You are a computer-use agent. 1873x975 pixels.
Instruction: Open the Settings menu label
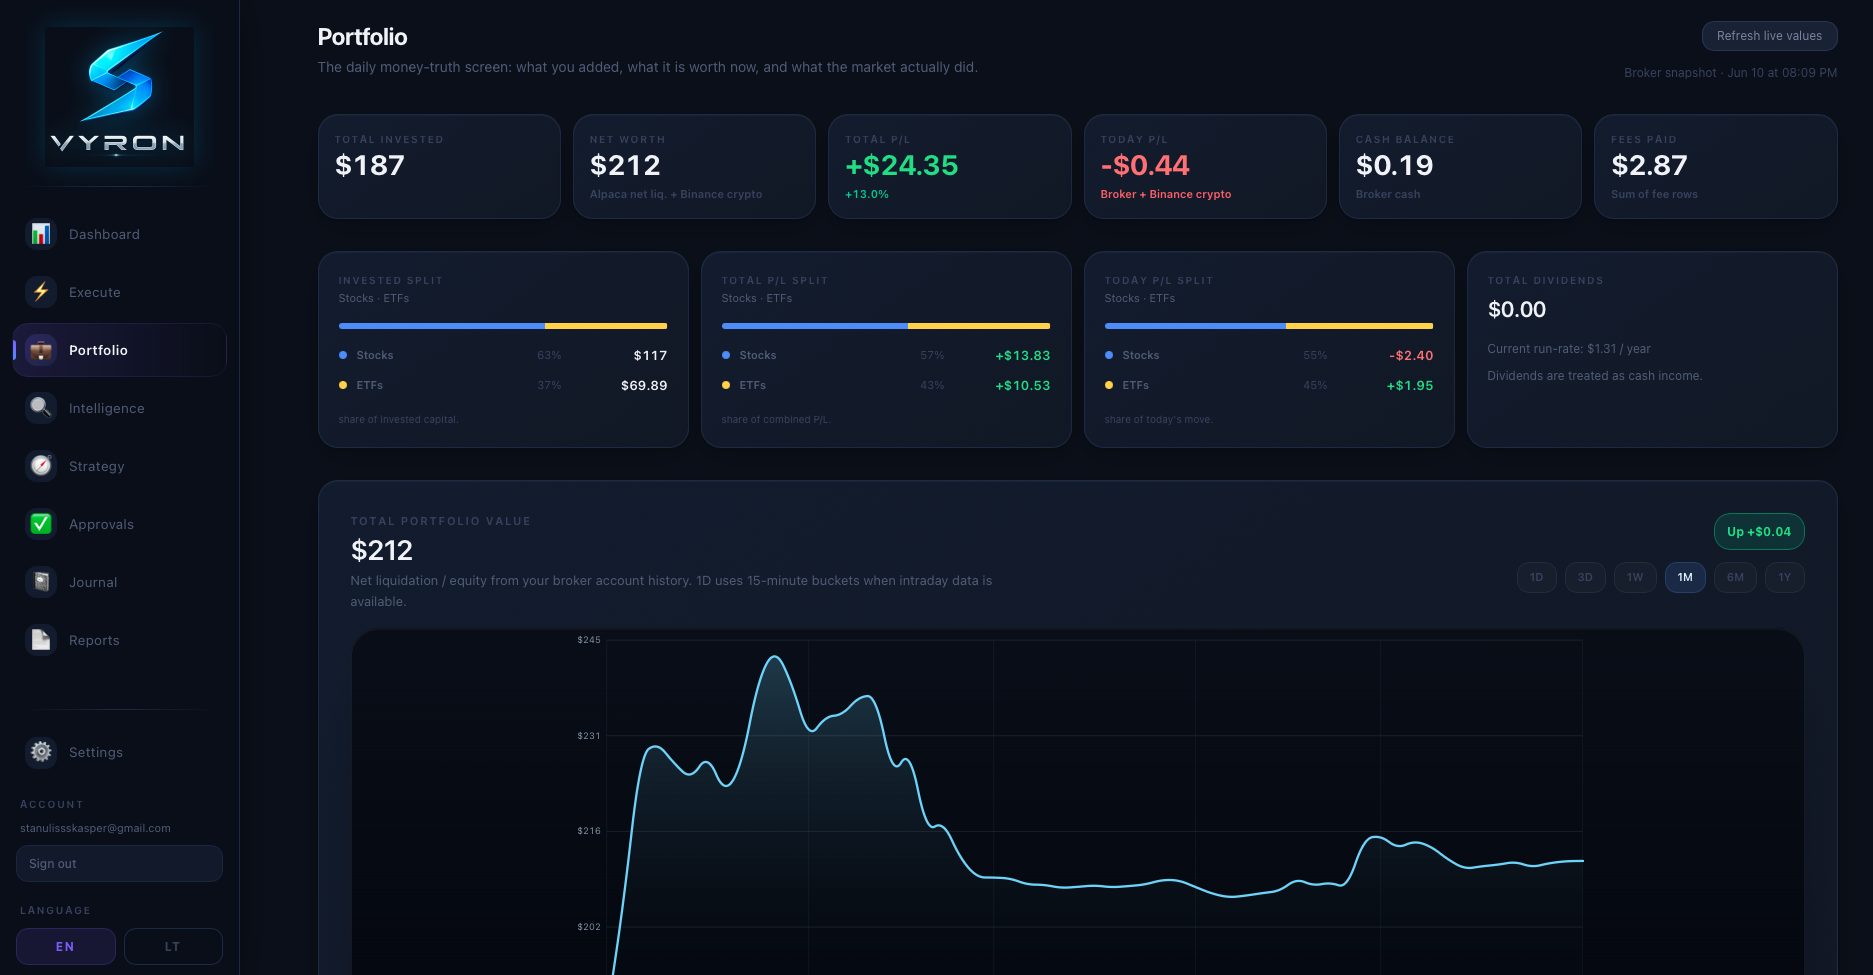(x=96, y=752)
